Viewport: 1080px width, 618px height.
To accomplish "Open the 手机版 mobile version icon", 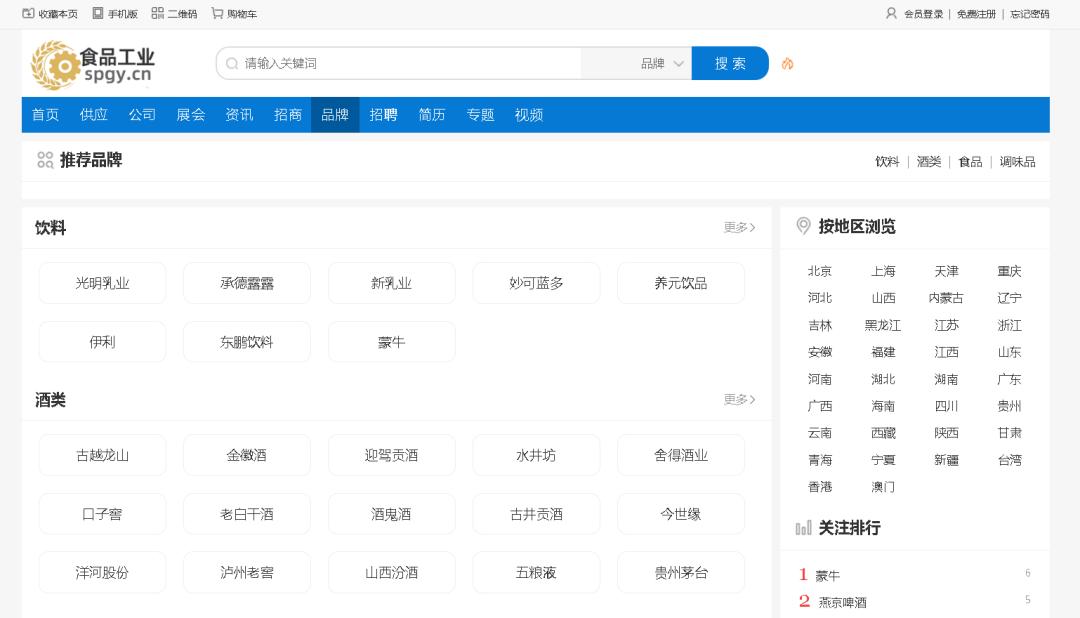I will click(x=98, y=13).
